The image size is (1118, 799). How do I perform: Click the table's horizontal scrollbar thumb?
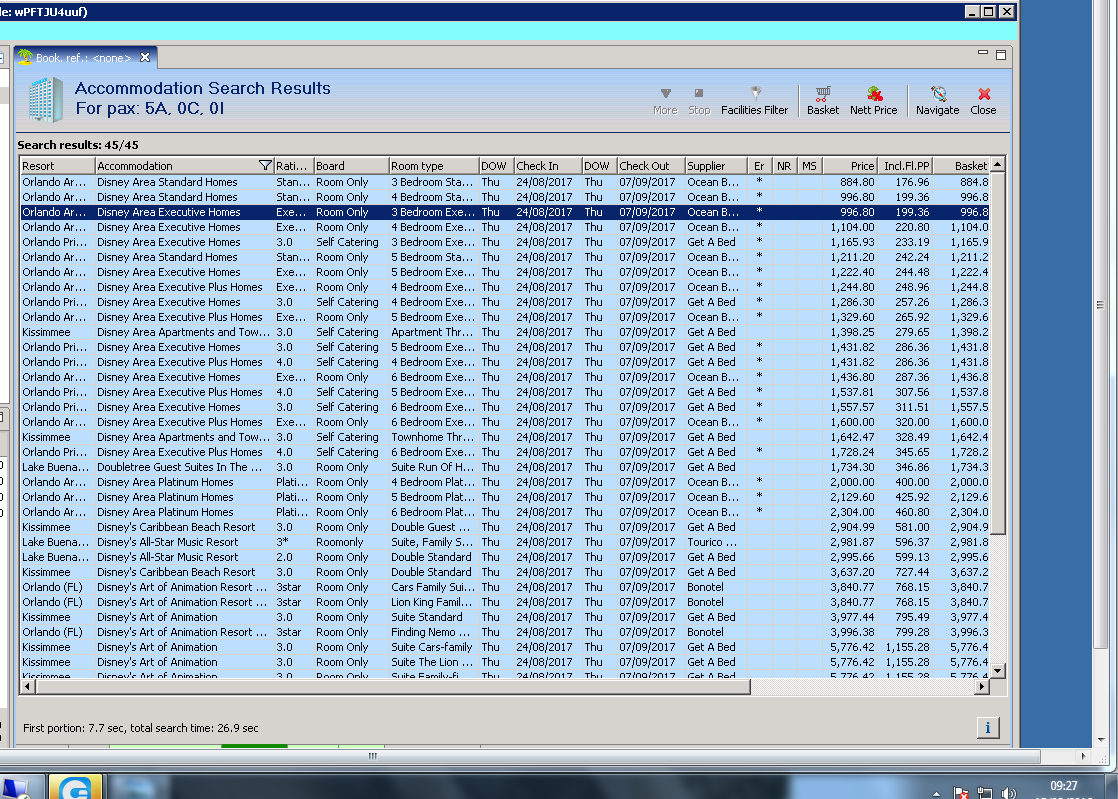392,686
